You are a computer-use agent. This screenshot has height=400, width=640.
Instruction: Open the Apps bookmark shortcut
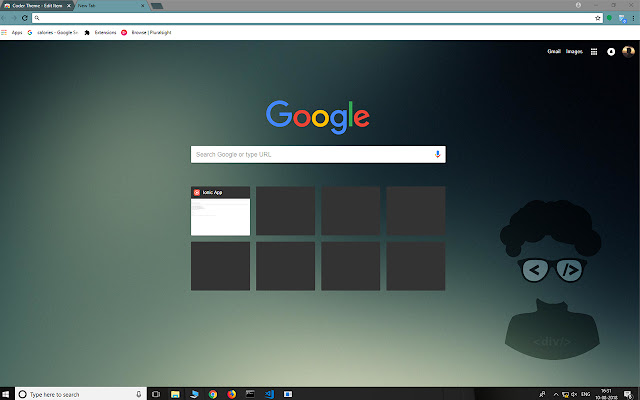[12, 32]
